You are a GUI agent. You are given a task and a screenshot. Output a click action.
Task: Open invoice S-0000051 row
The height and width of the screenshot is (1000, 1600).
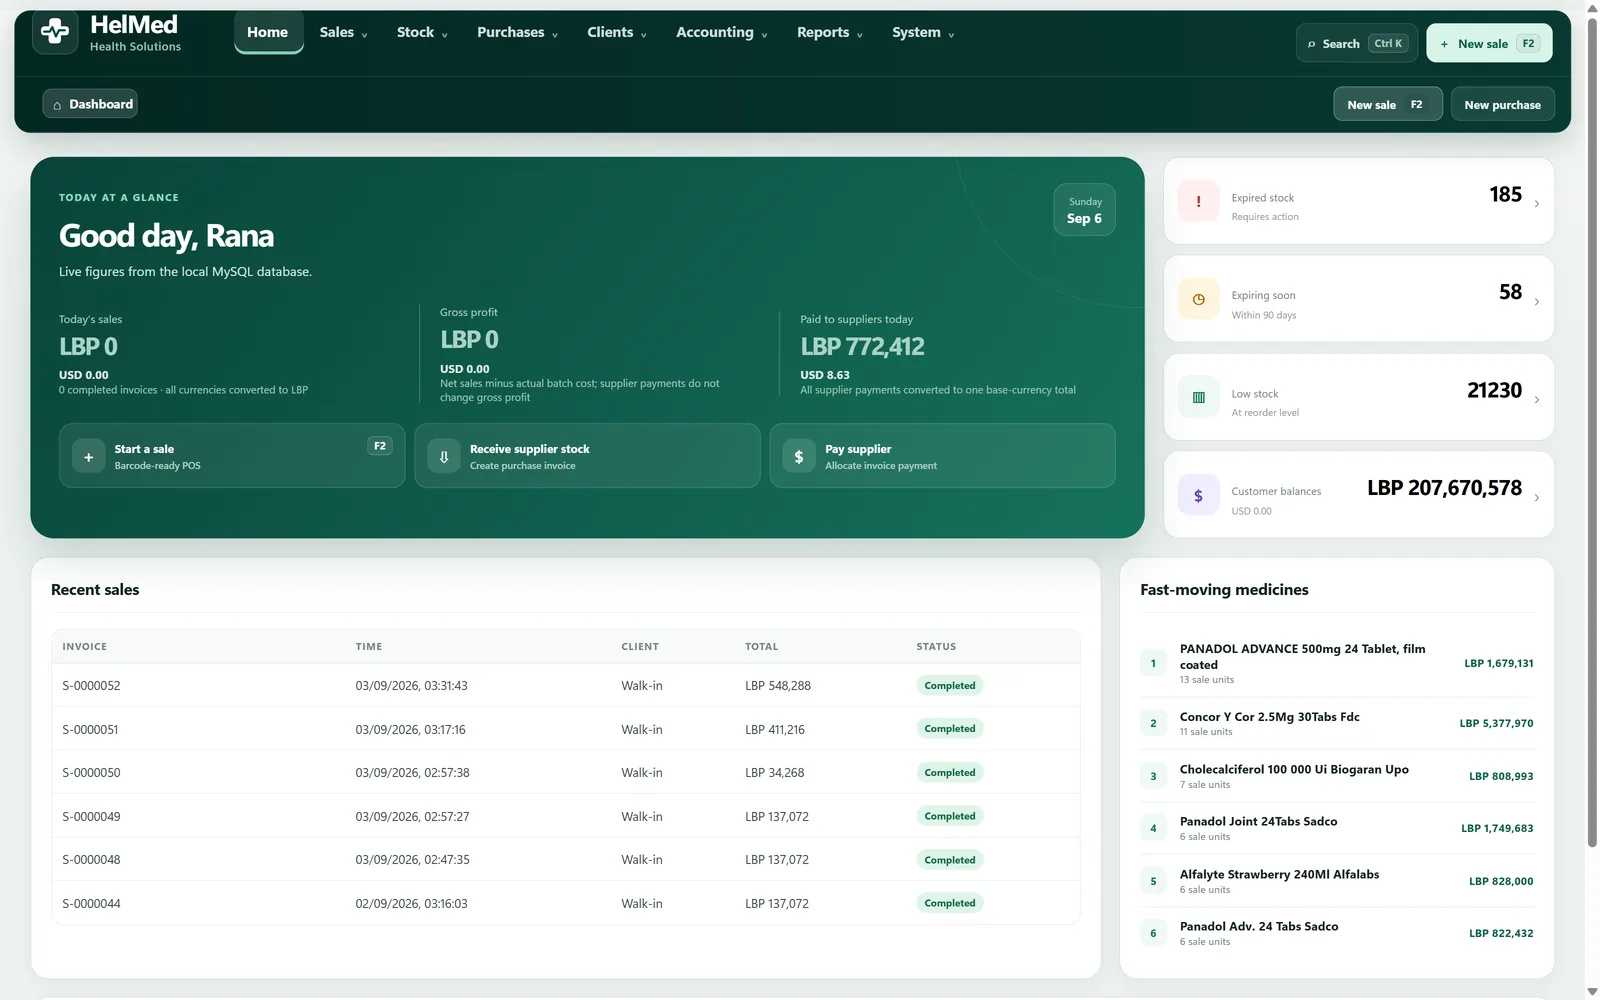566,729
